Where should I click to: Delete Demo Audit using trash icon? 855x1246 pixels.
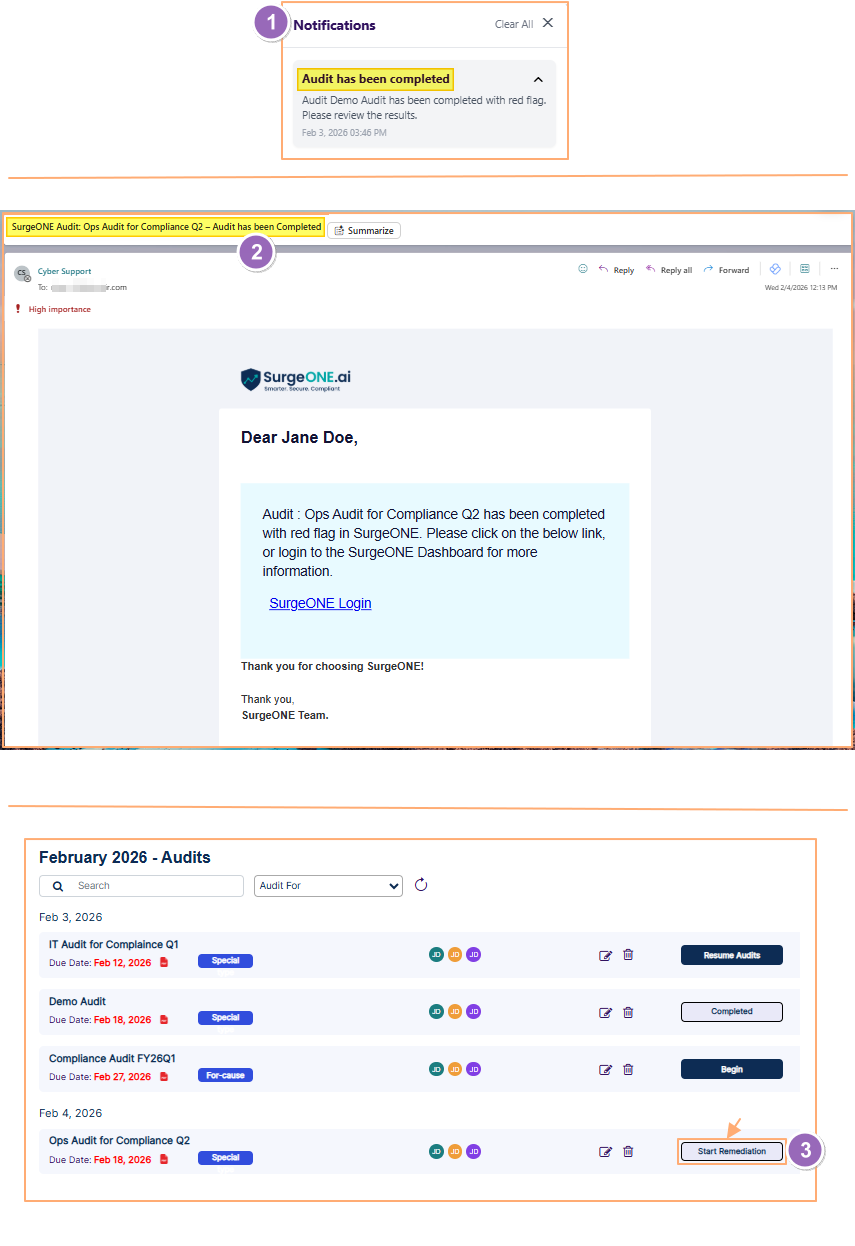pos(628,1011)
